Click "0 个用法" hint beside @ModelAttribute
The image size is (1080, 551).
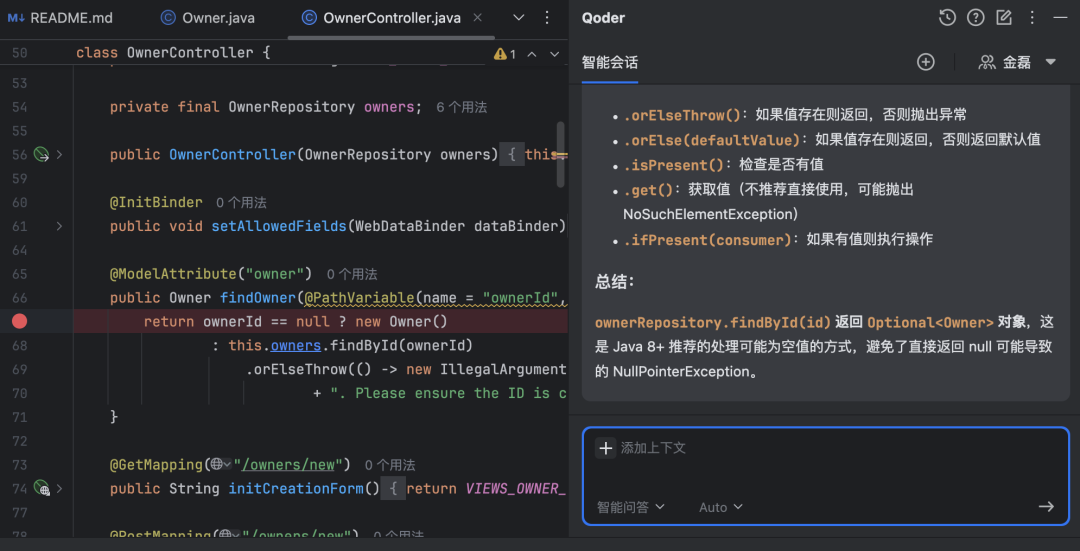click(x=352, y=274)
